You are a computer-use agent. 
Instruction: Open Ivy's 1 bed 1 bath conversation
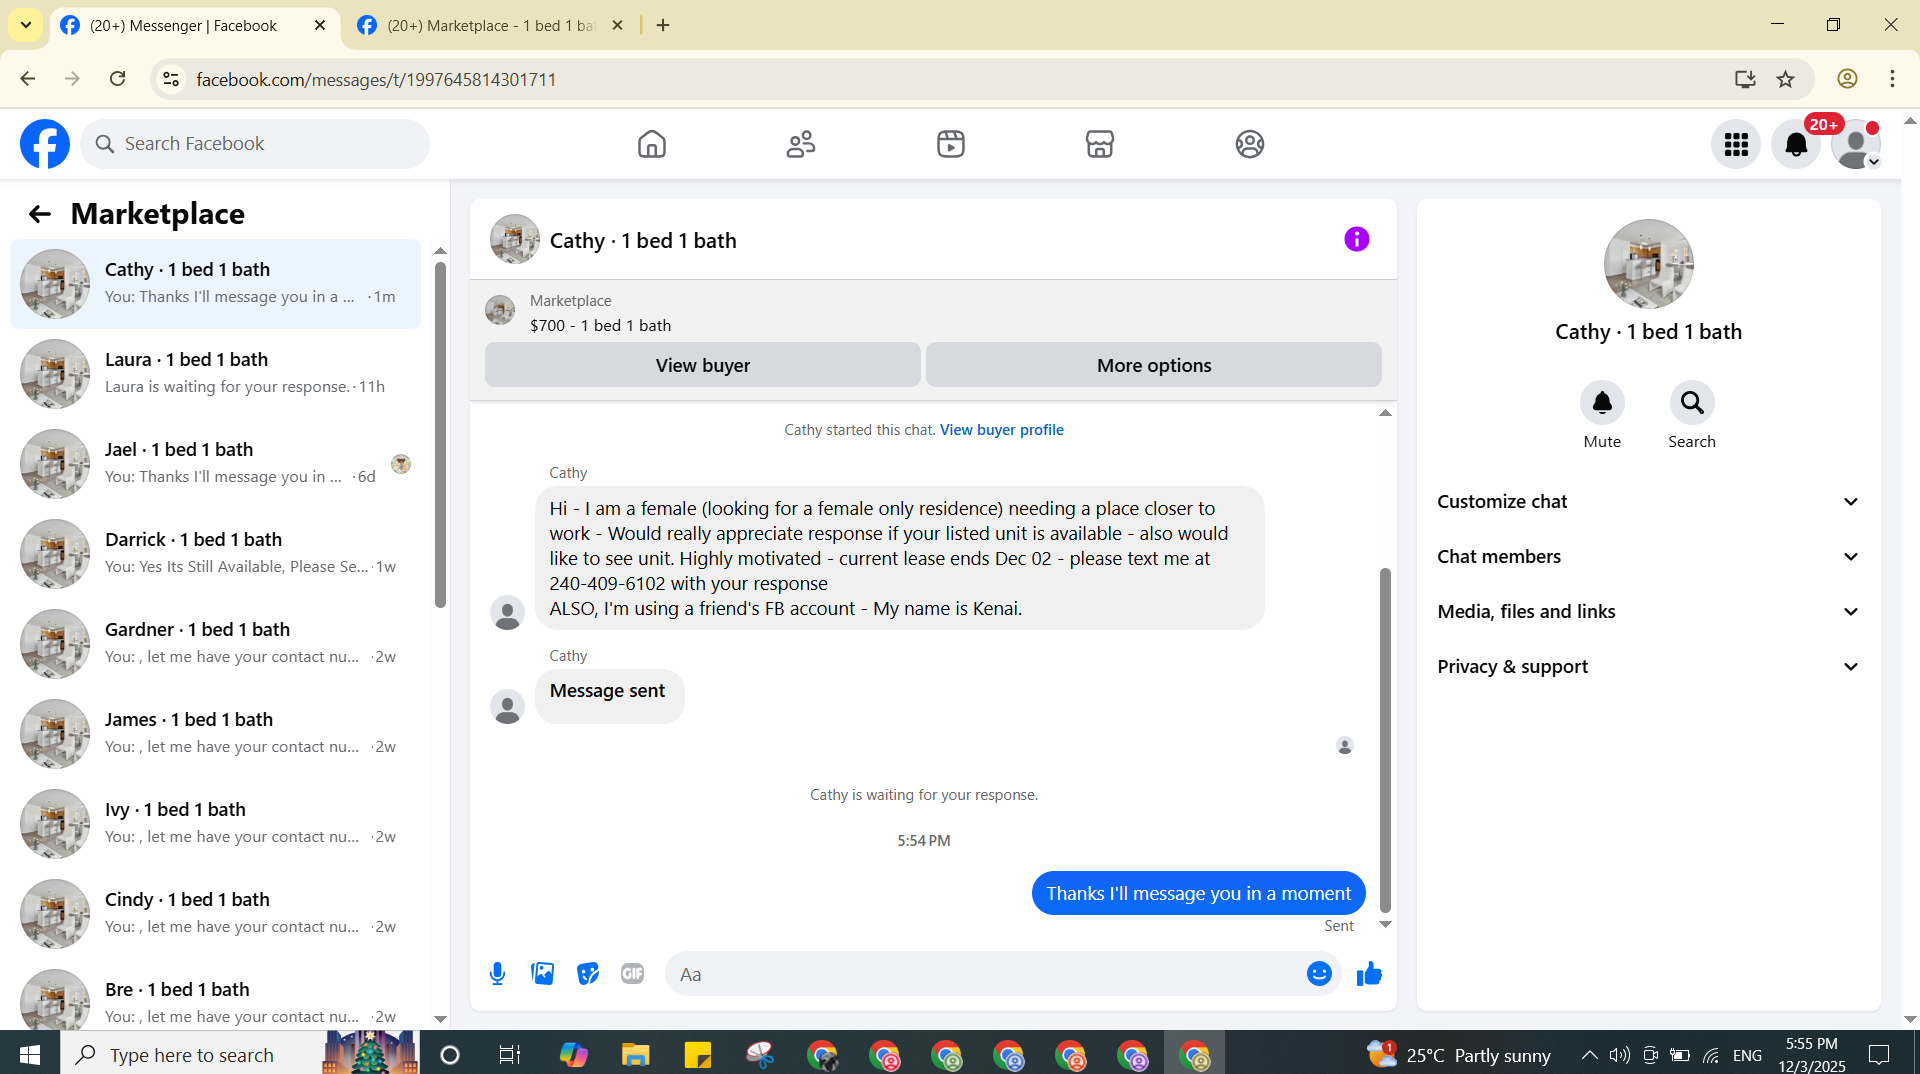(215, 823)
